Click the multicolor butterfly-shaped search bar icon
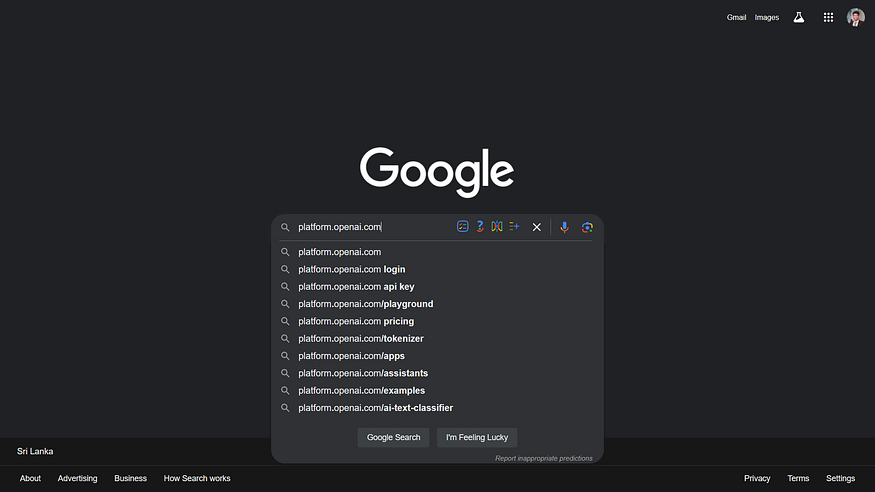The image size is (875, 492). point(497,226)
